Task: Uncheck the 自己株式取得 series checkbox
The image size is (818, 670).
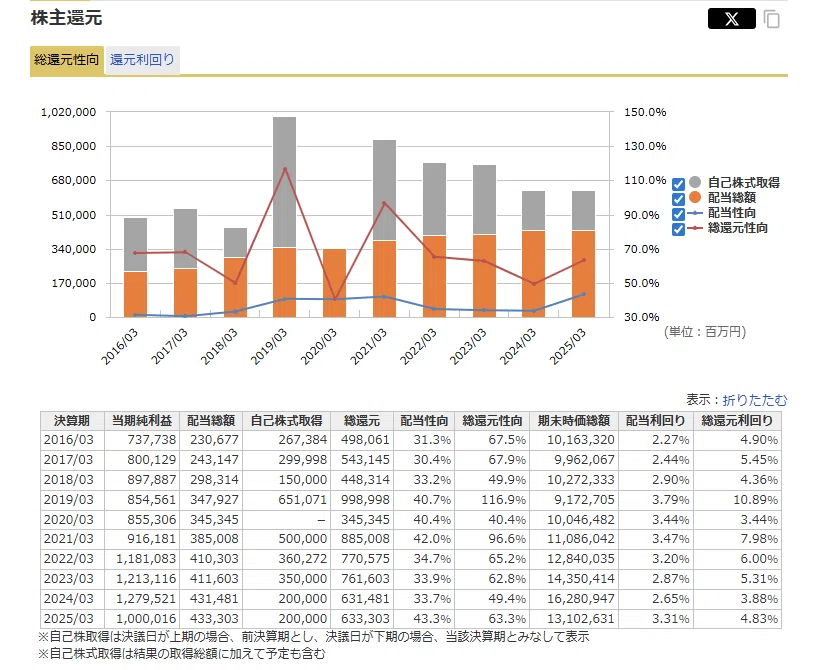Action: coord(678,184)
